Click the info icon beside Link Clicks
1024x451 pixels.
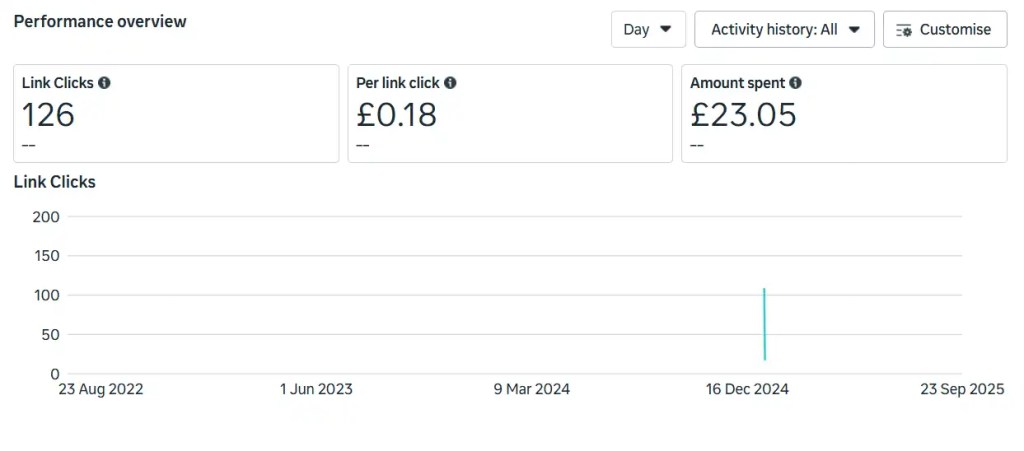[x=104, y=83]
